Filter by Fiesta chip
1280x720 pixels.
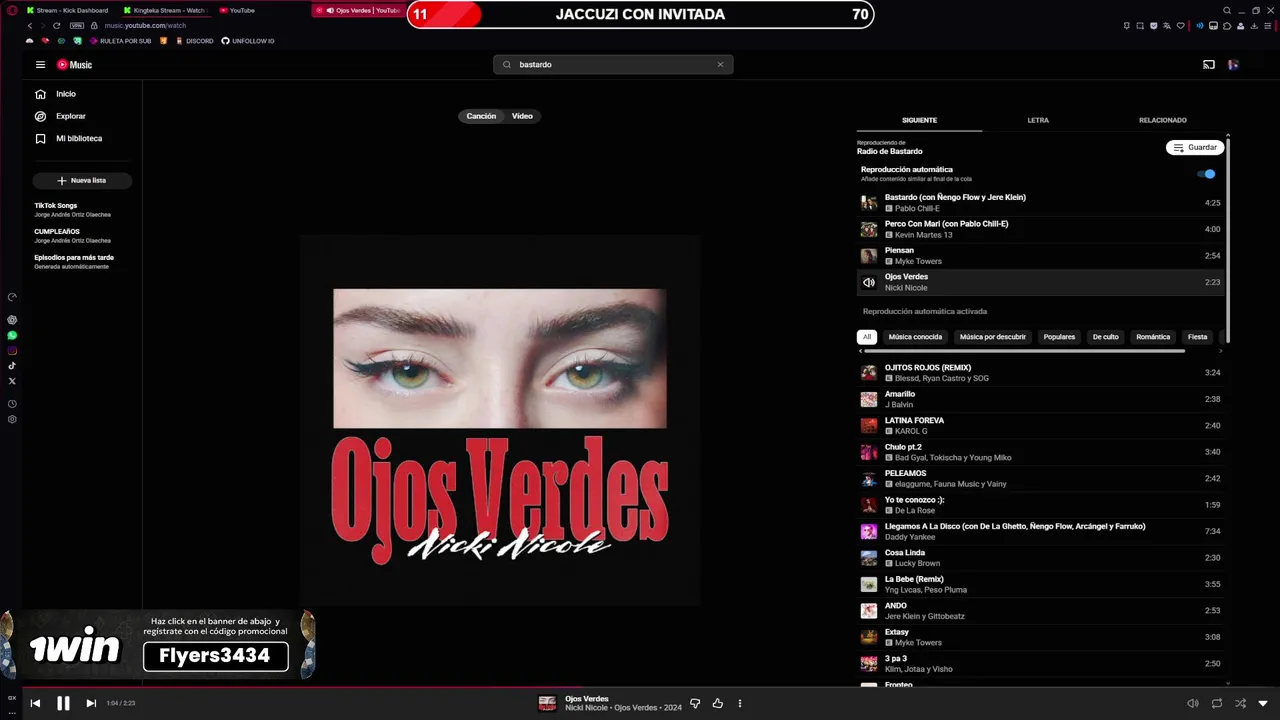coord(1197,337)
